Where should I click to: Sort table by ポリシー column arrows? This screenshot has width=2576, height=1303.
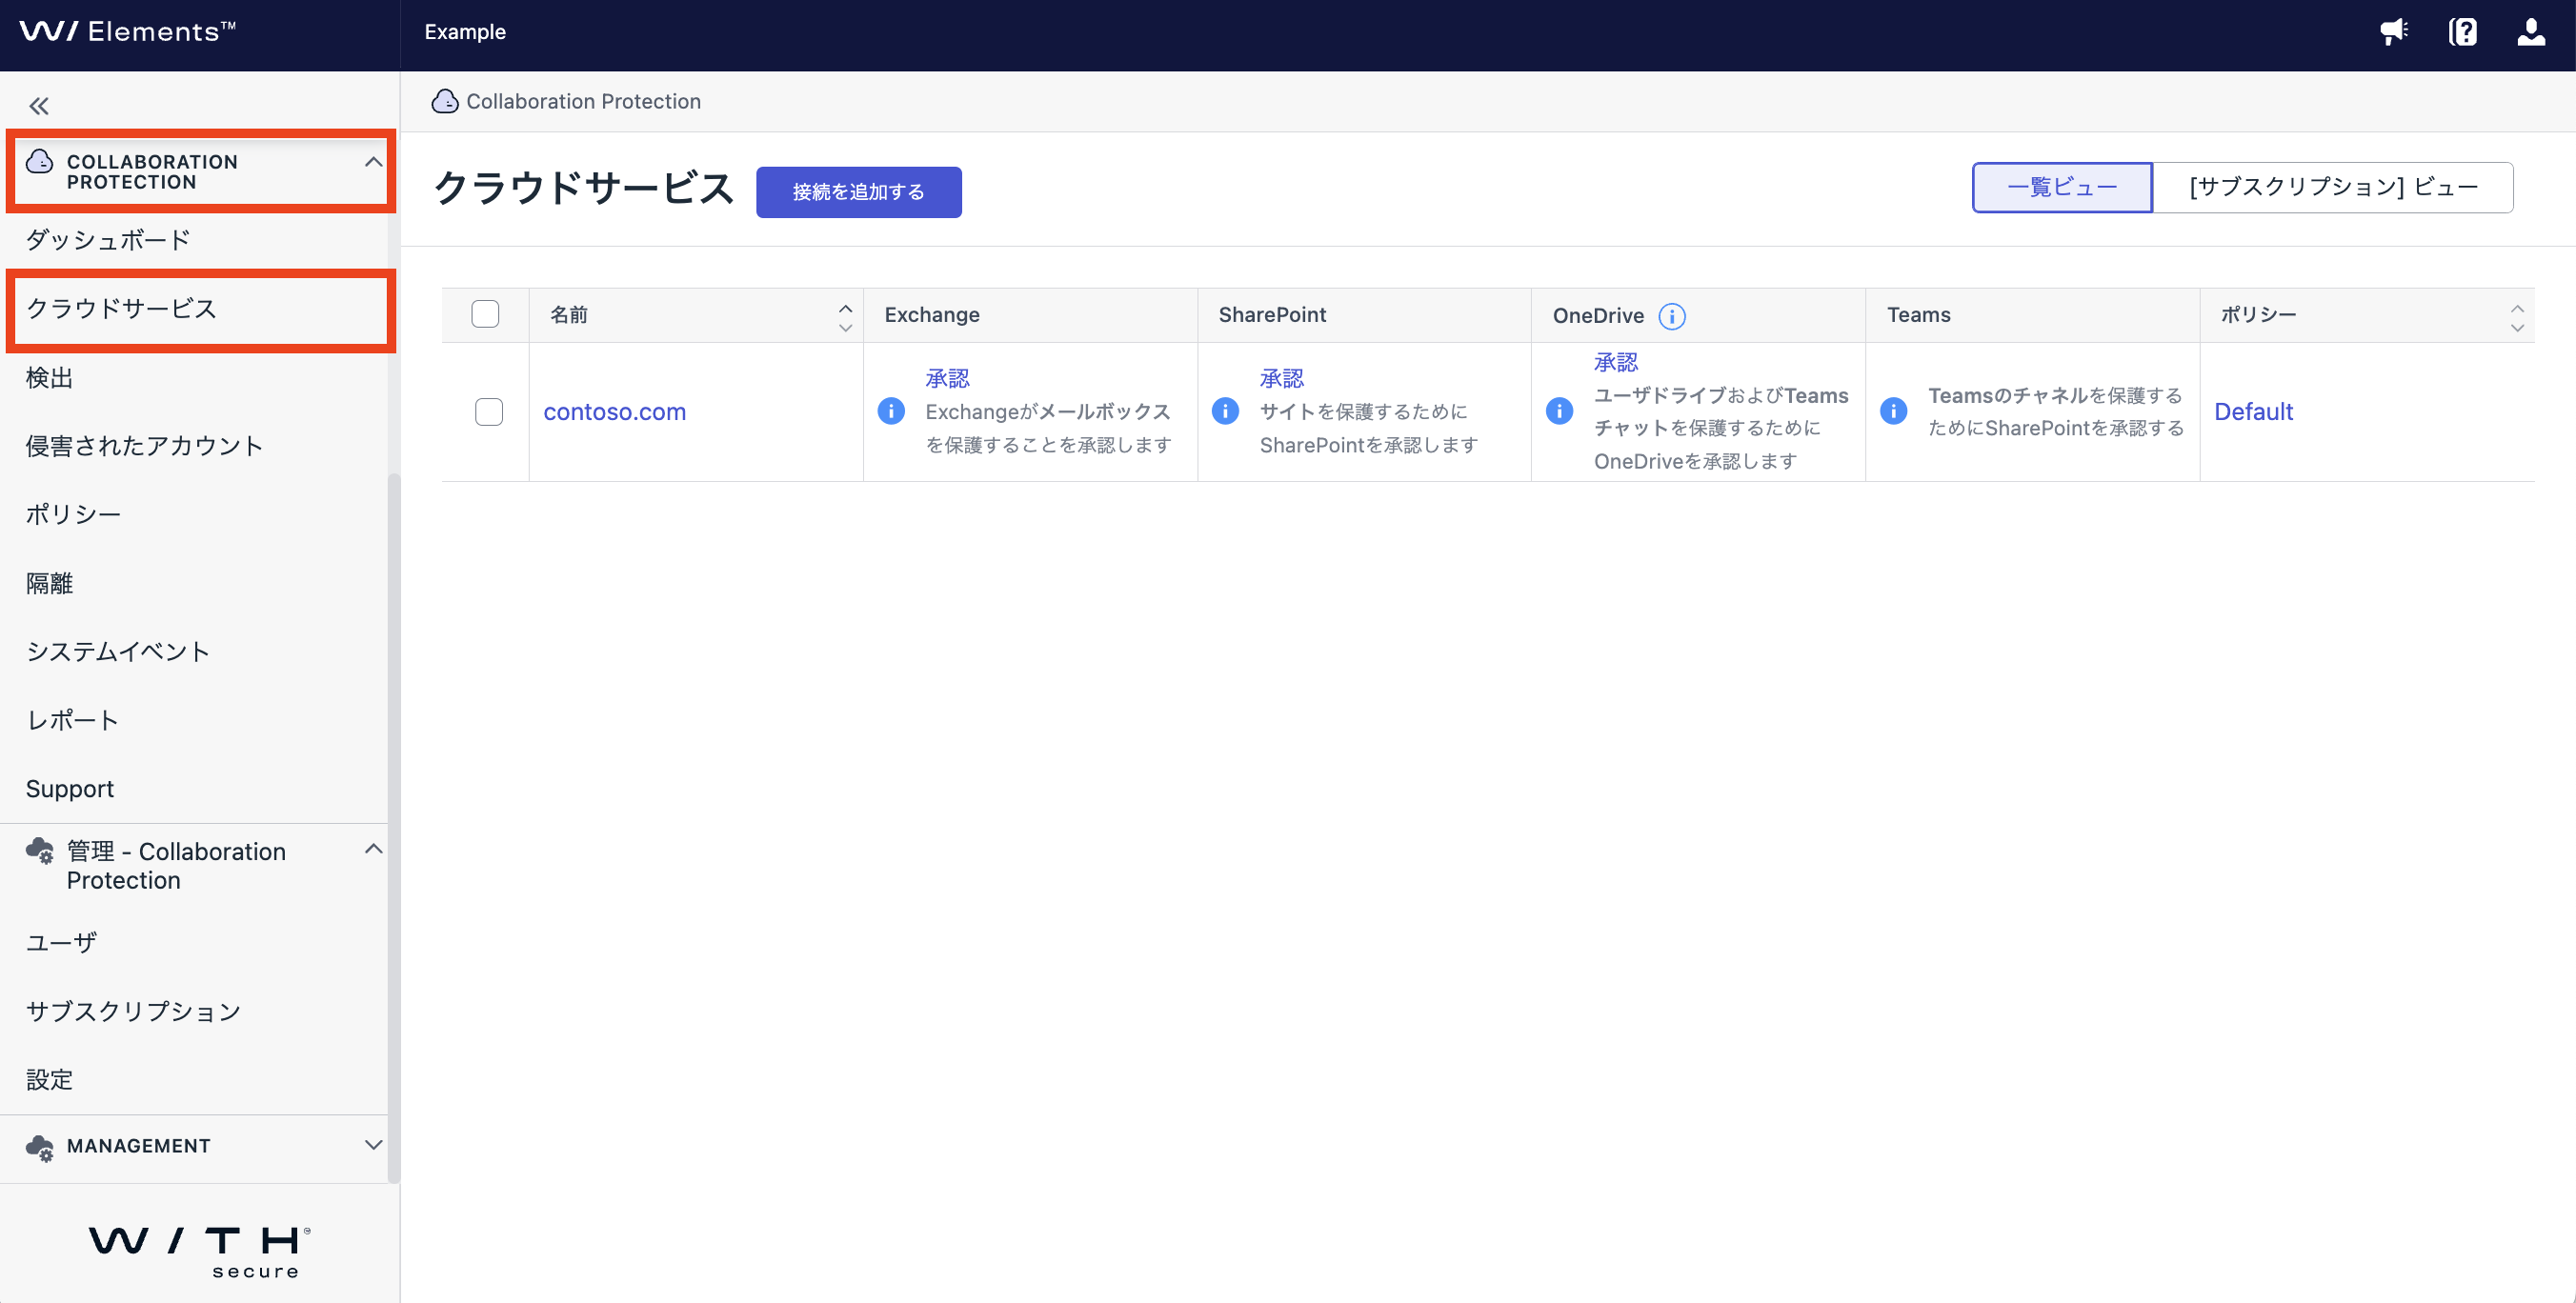pyautogui.click(x=2517, y=317)
